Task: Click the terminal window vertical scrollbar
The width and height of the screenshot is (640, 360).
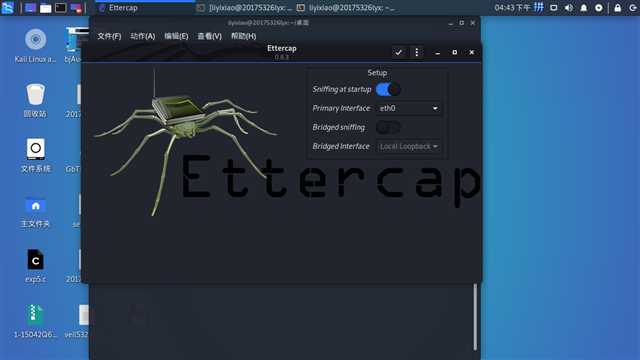Action: 475,317
